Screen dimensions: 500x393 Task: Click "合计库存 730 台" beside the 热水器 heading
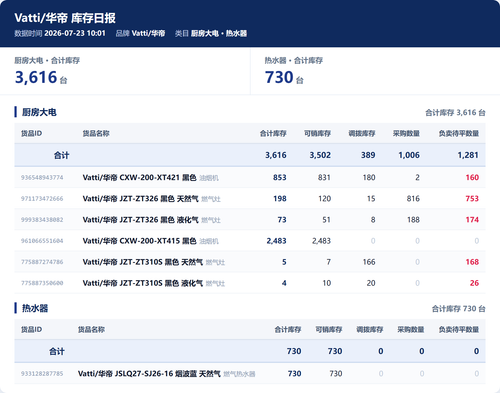458,309
